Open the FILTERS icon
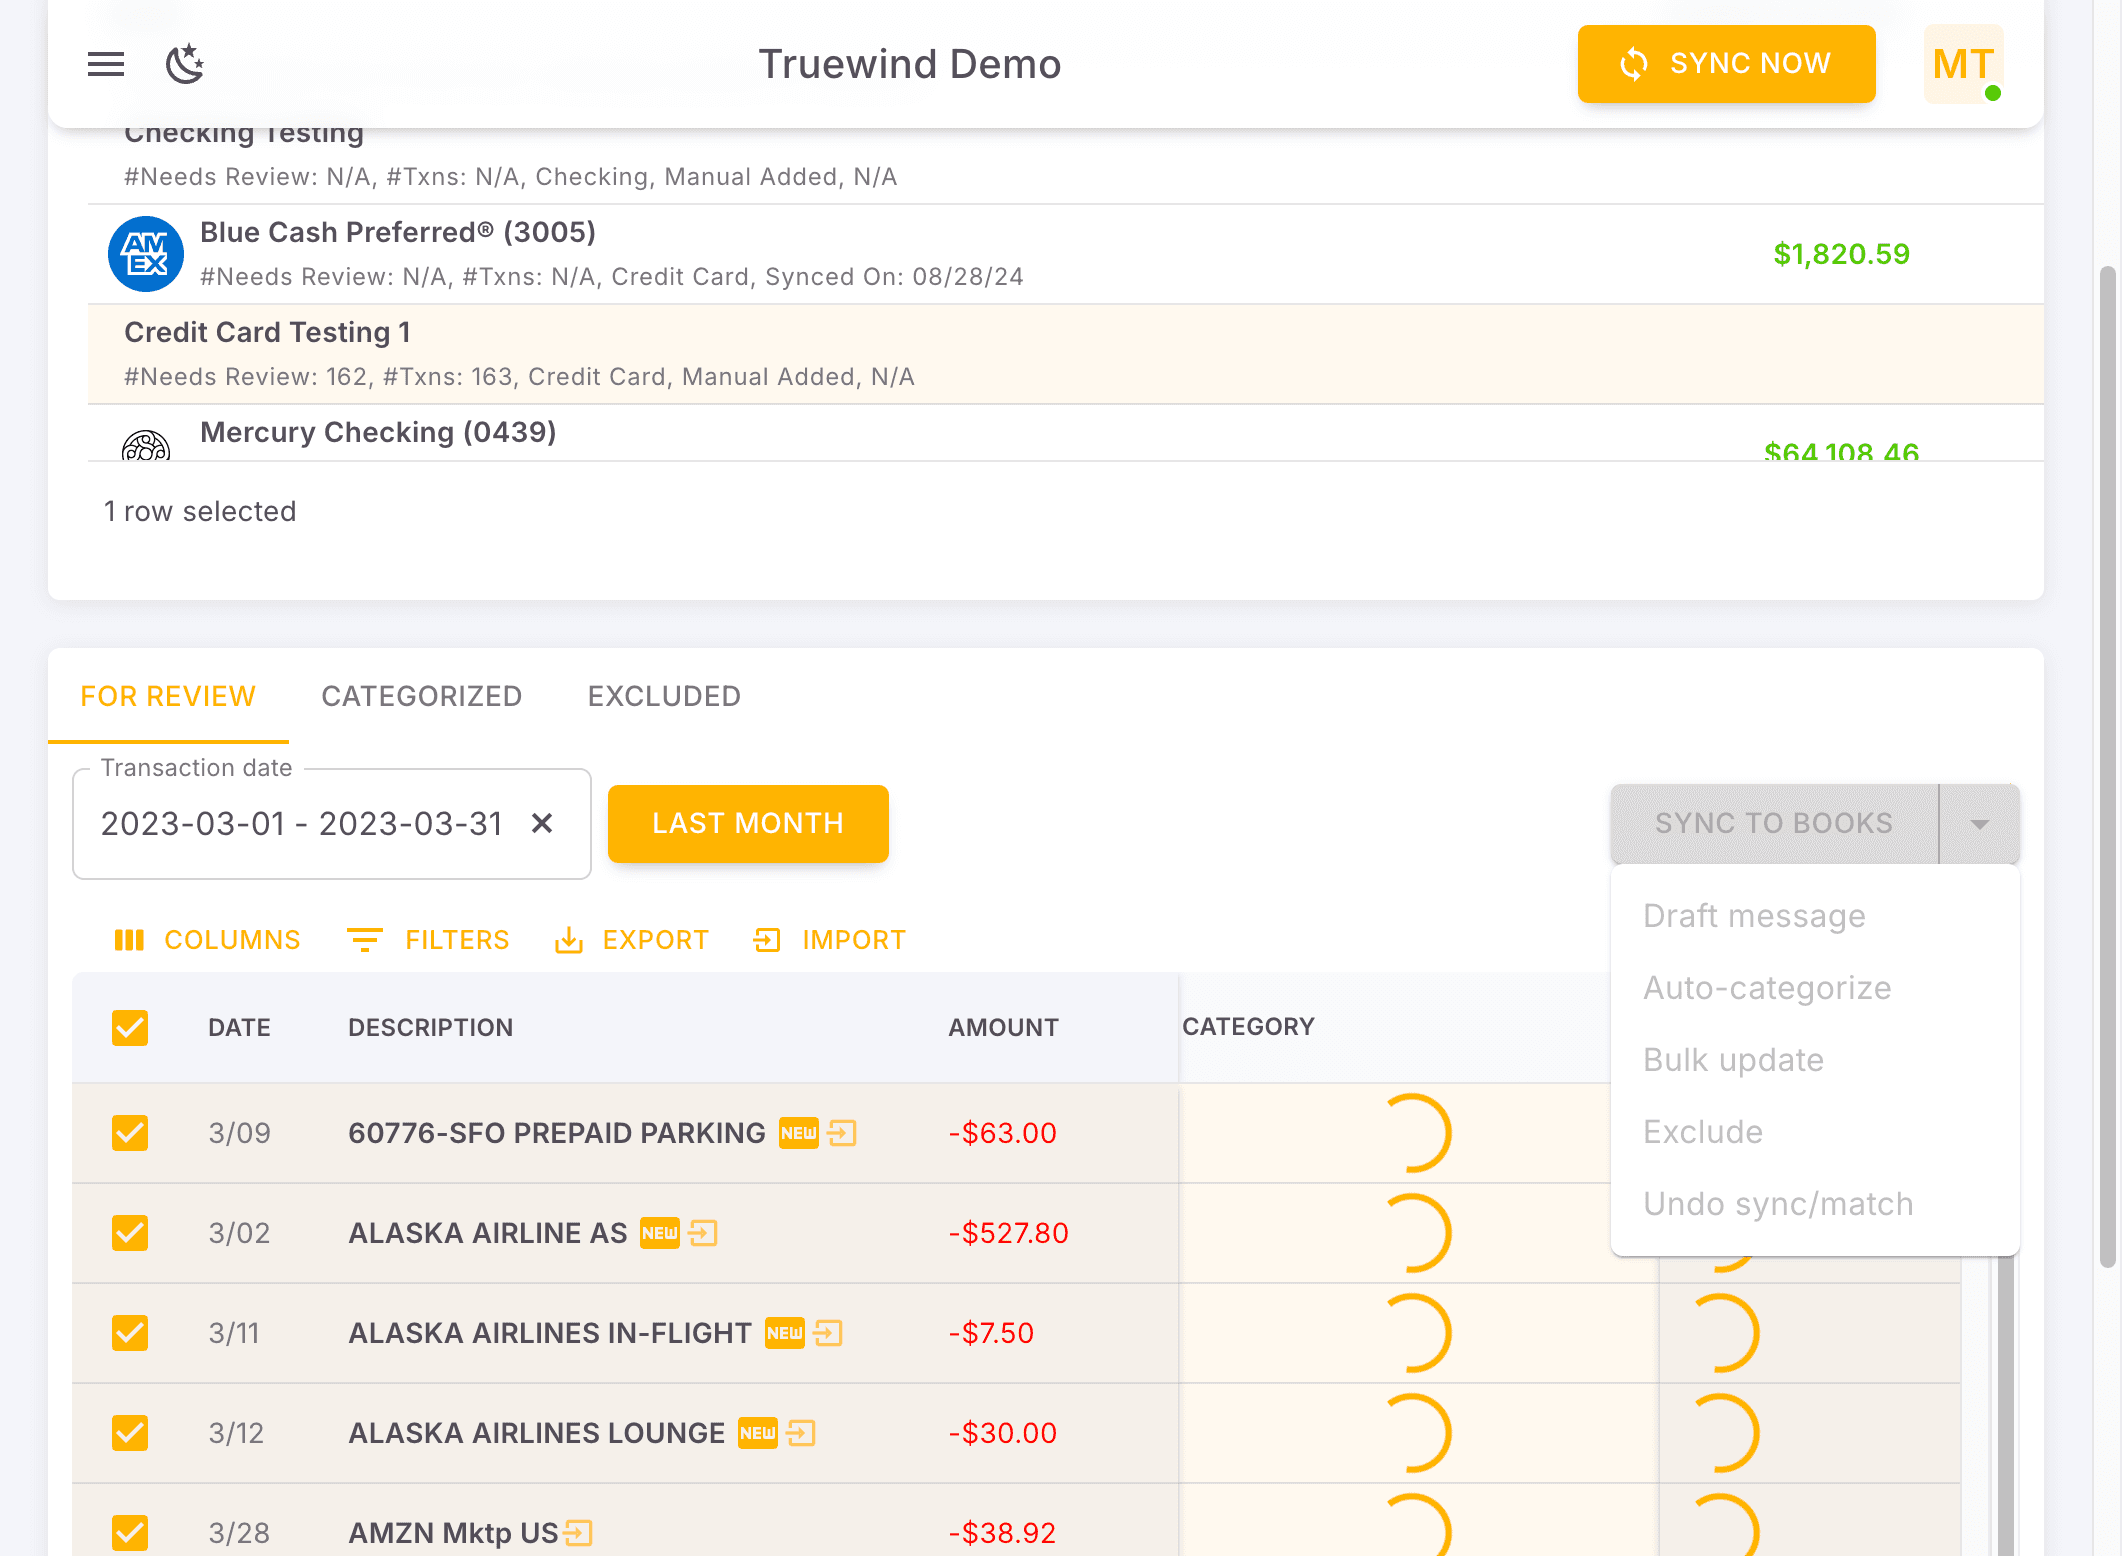The image size is (2122, 1556). pos(365,940)
